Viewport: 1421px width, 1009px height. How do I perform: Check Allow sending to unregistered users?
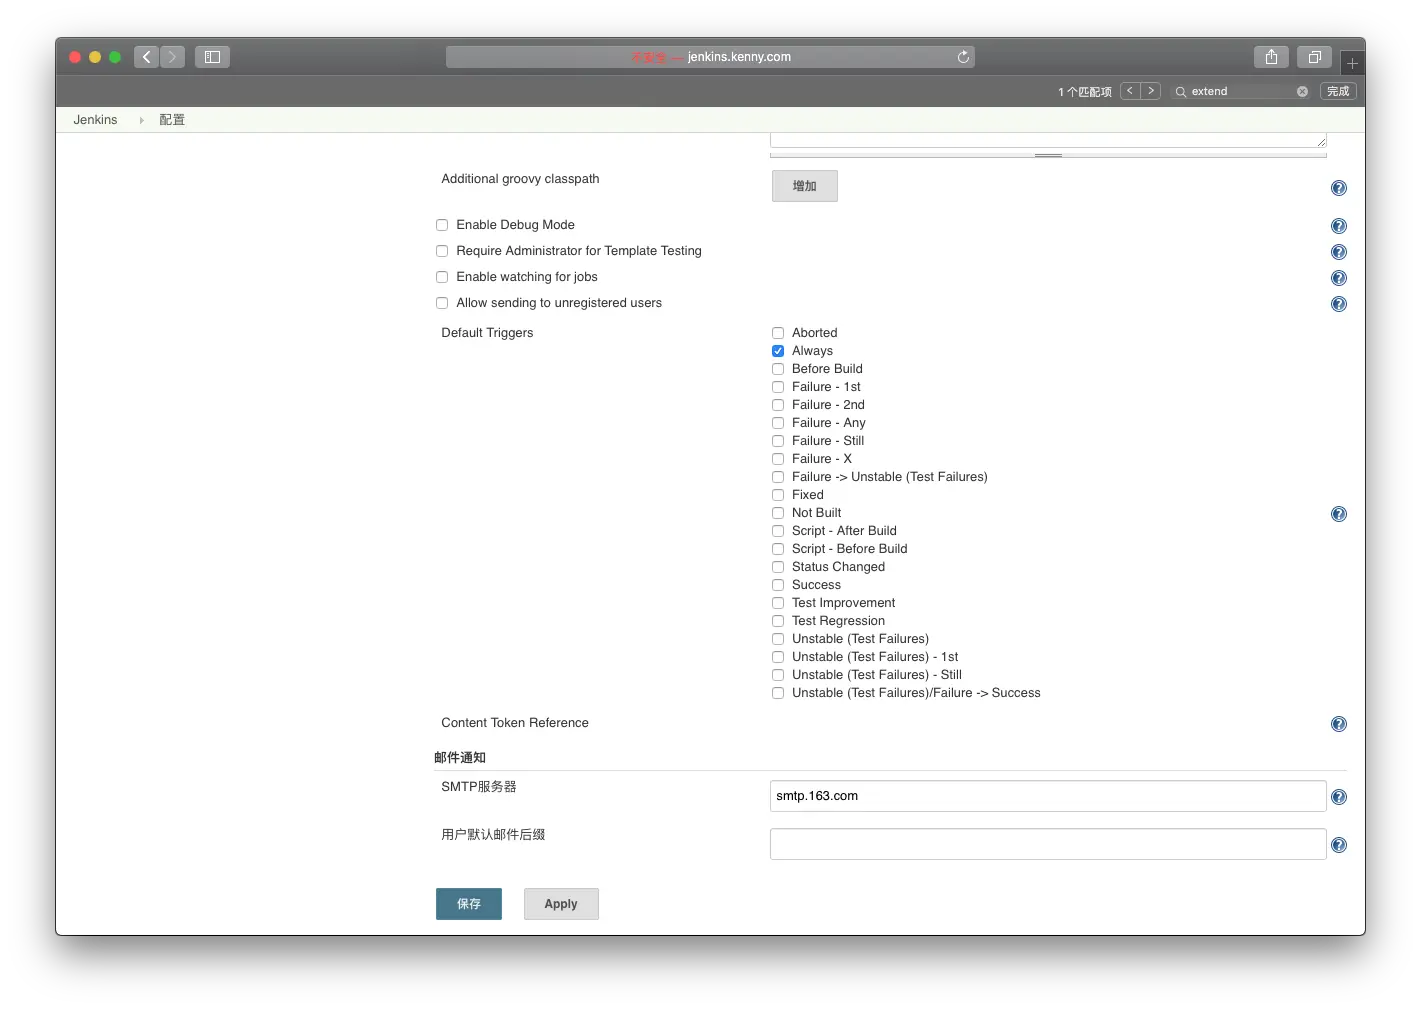pos(442,303)
